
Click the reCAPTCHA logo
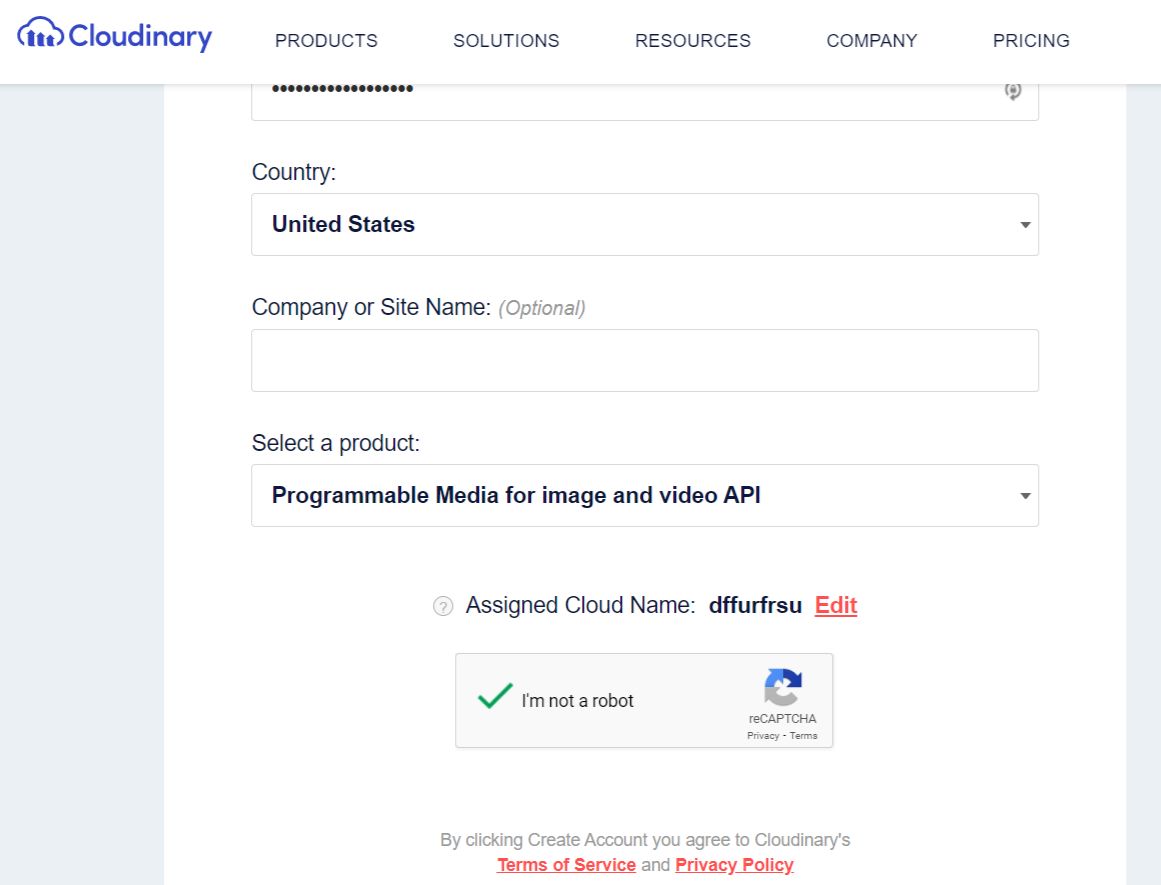(x=783, y=687)
